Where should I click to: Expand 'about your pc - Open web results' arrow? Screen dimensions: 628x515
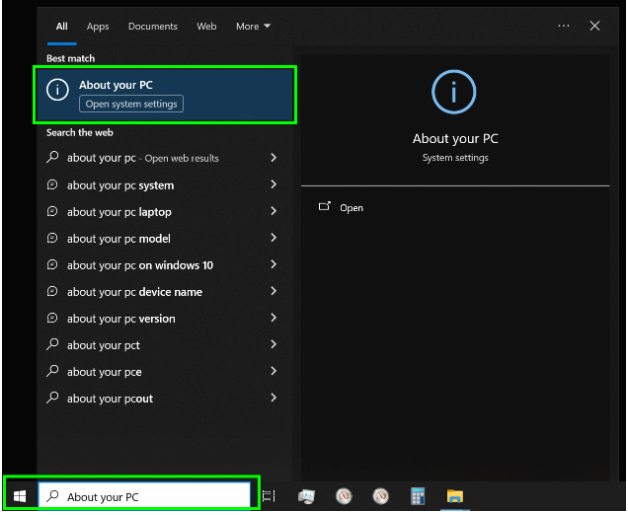point(274,158)
